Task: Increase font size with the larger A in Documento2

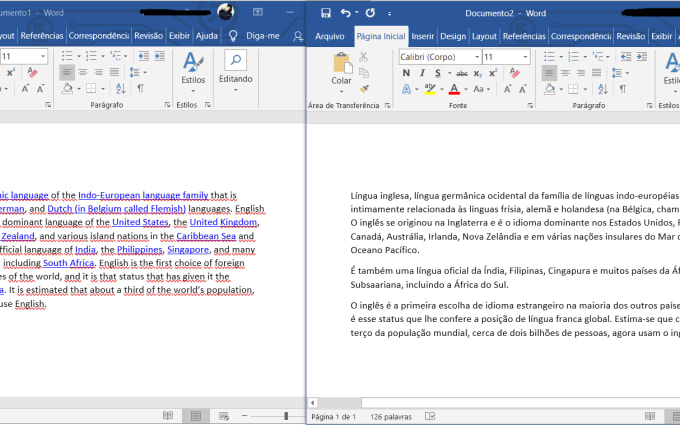Action: click(507, 89)
